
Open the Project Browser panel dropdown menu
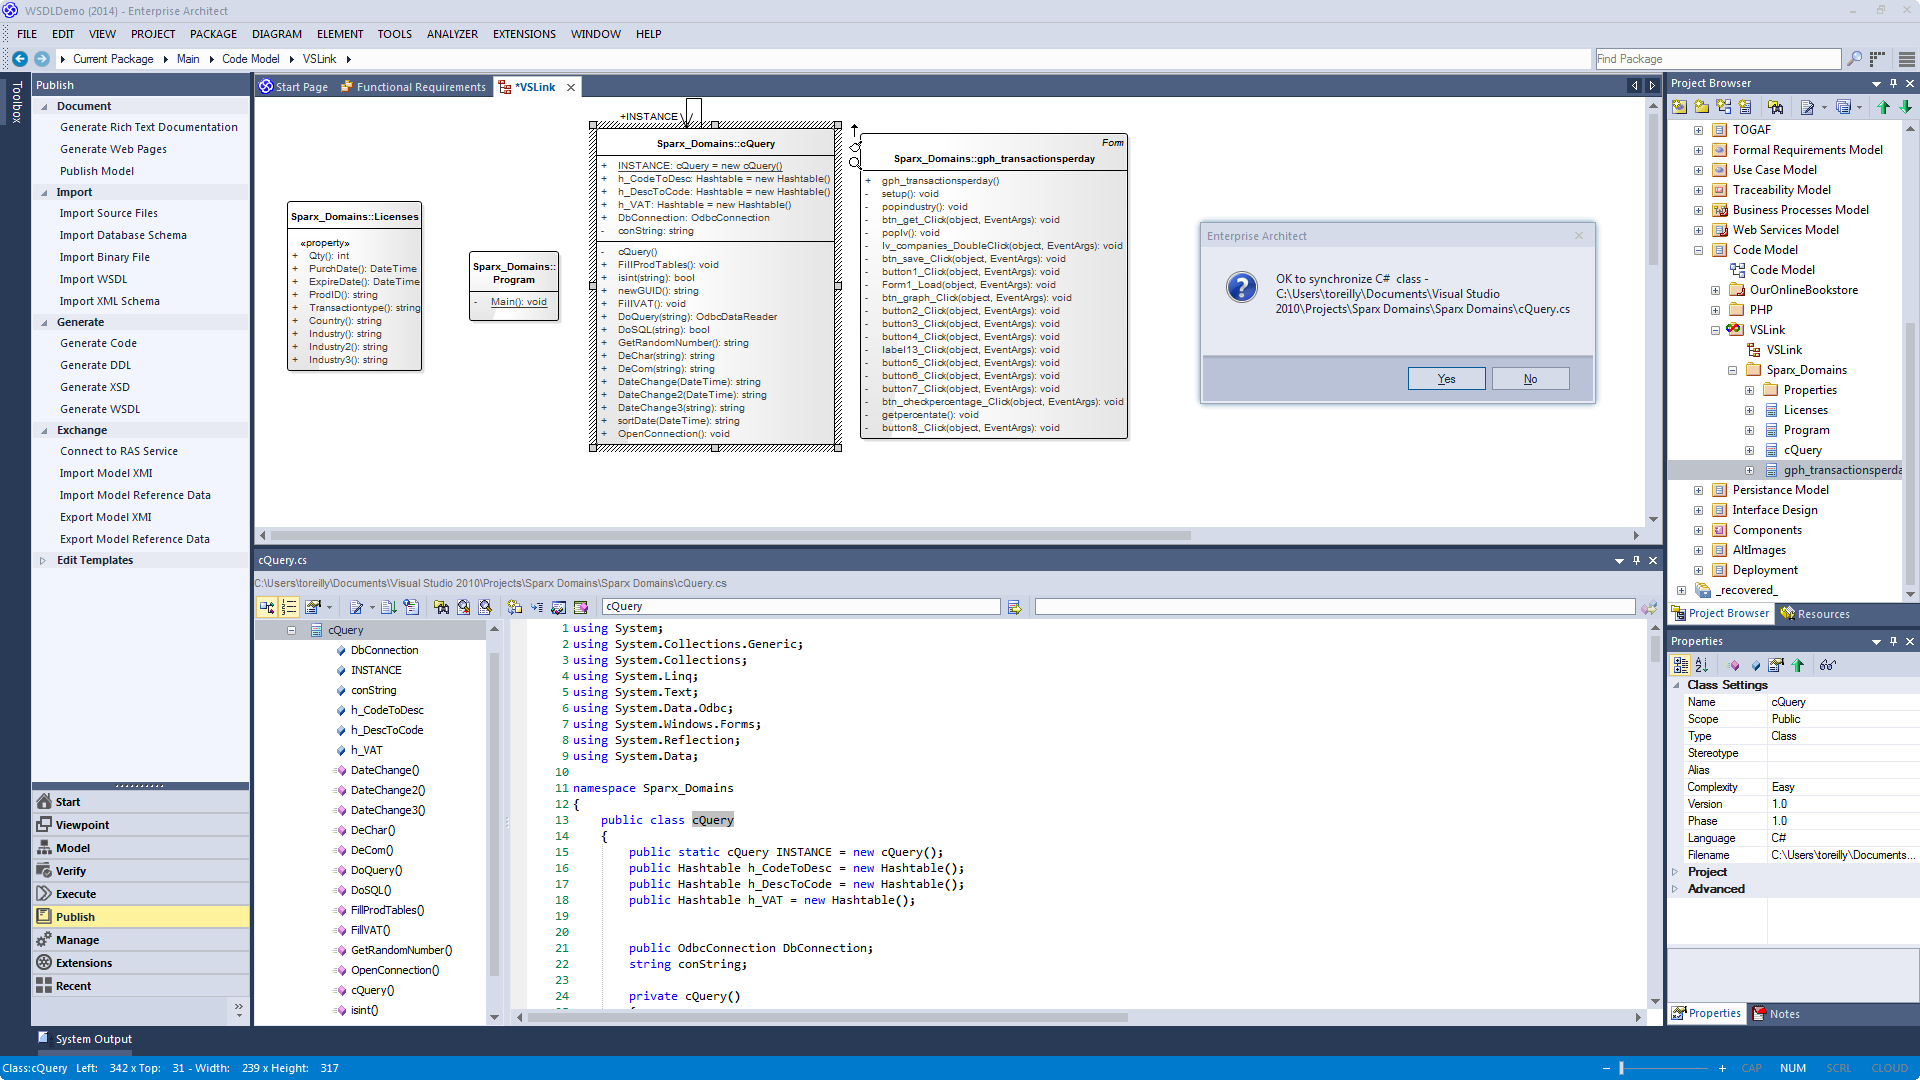[x=1876, y=84]
